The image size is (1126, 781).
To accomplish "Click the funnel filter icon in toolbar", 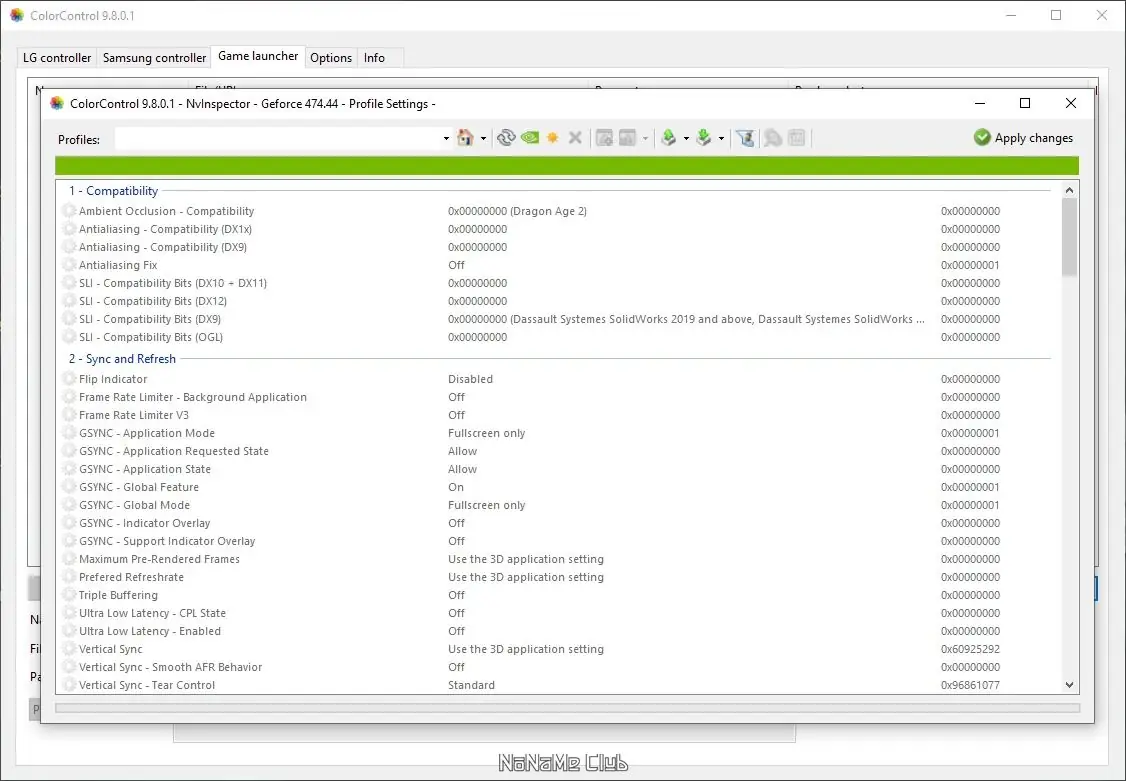I will point(745,138).
